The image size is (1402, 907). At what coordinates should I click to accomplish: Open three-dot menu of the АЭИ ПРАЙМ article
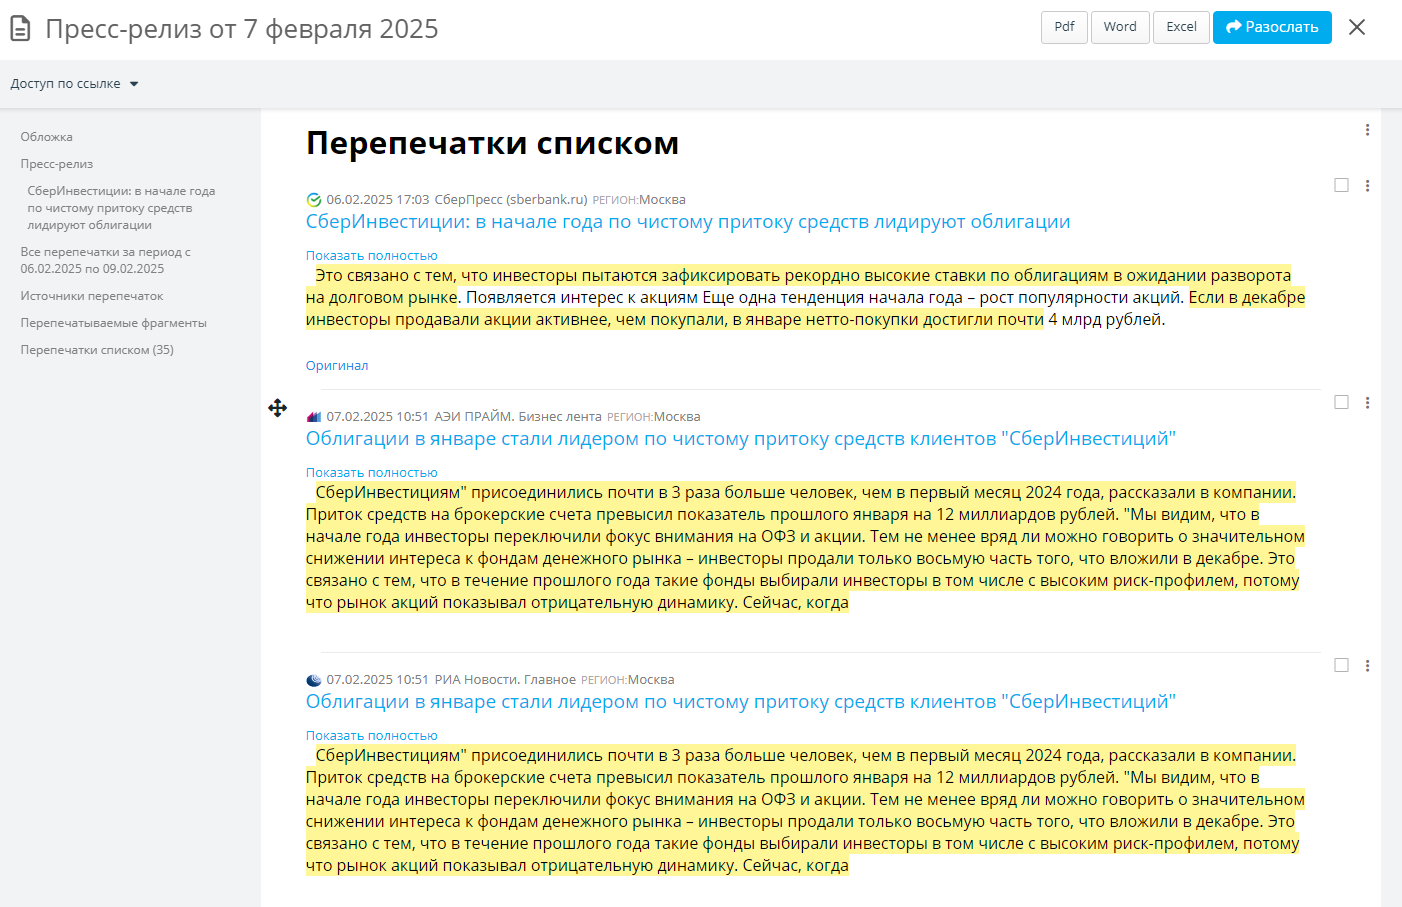1367,403
